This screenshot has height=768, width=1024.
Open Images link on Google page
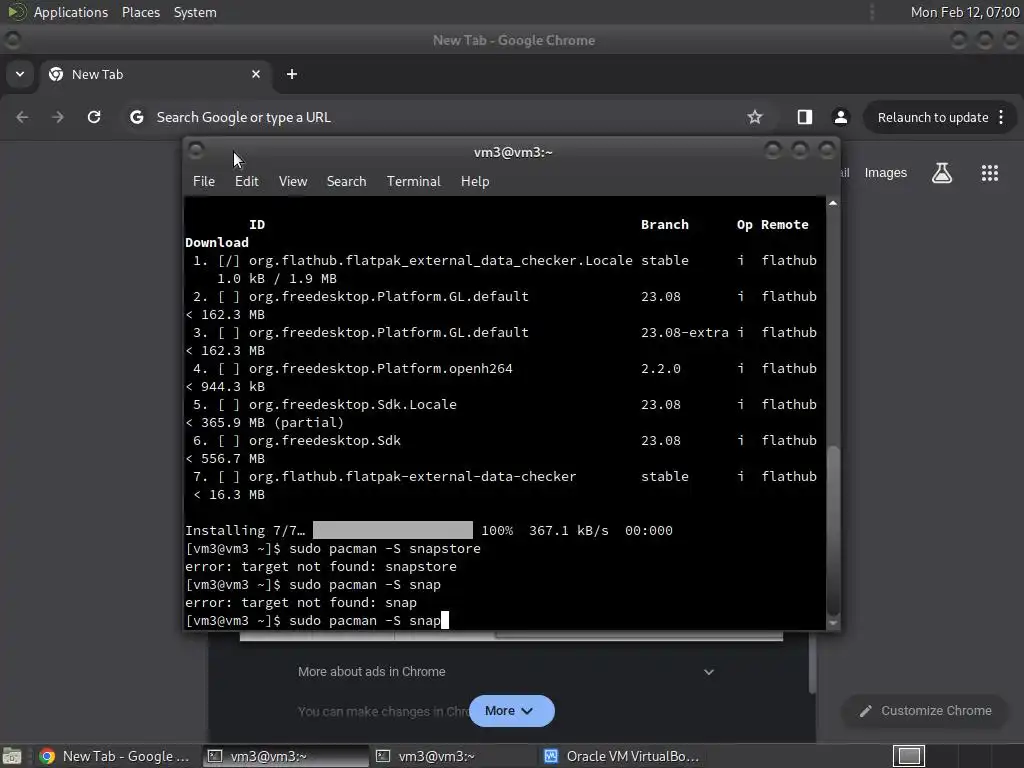pyautogui.click(x=886, y=173)
